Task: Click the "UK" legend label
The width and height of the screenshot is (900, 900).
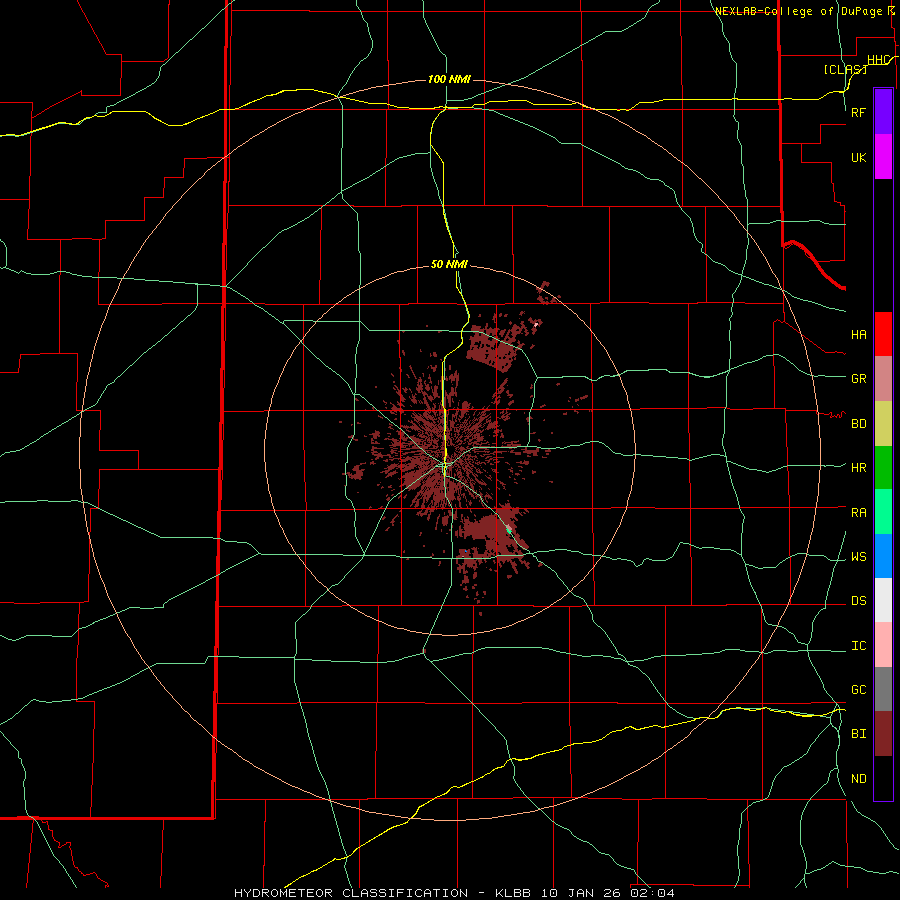Action: click(858, 158)
